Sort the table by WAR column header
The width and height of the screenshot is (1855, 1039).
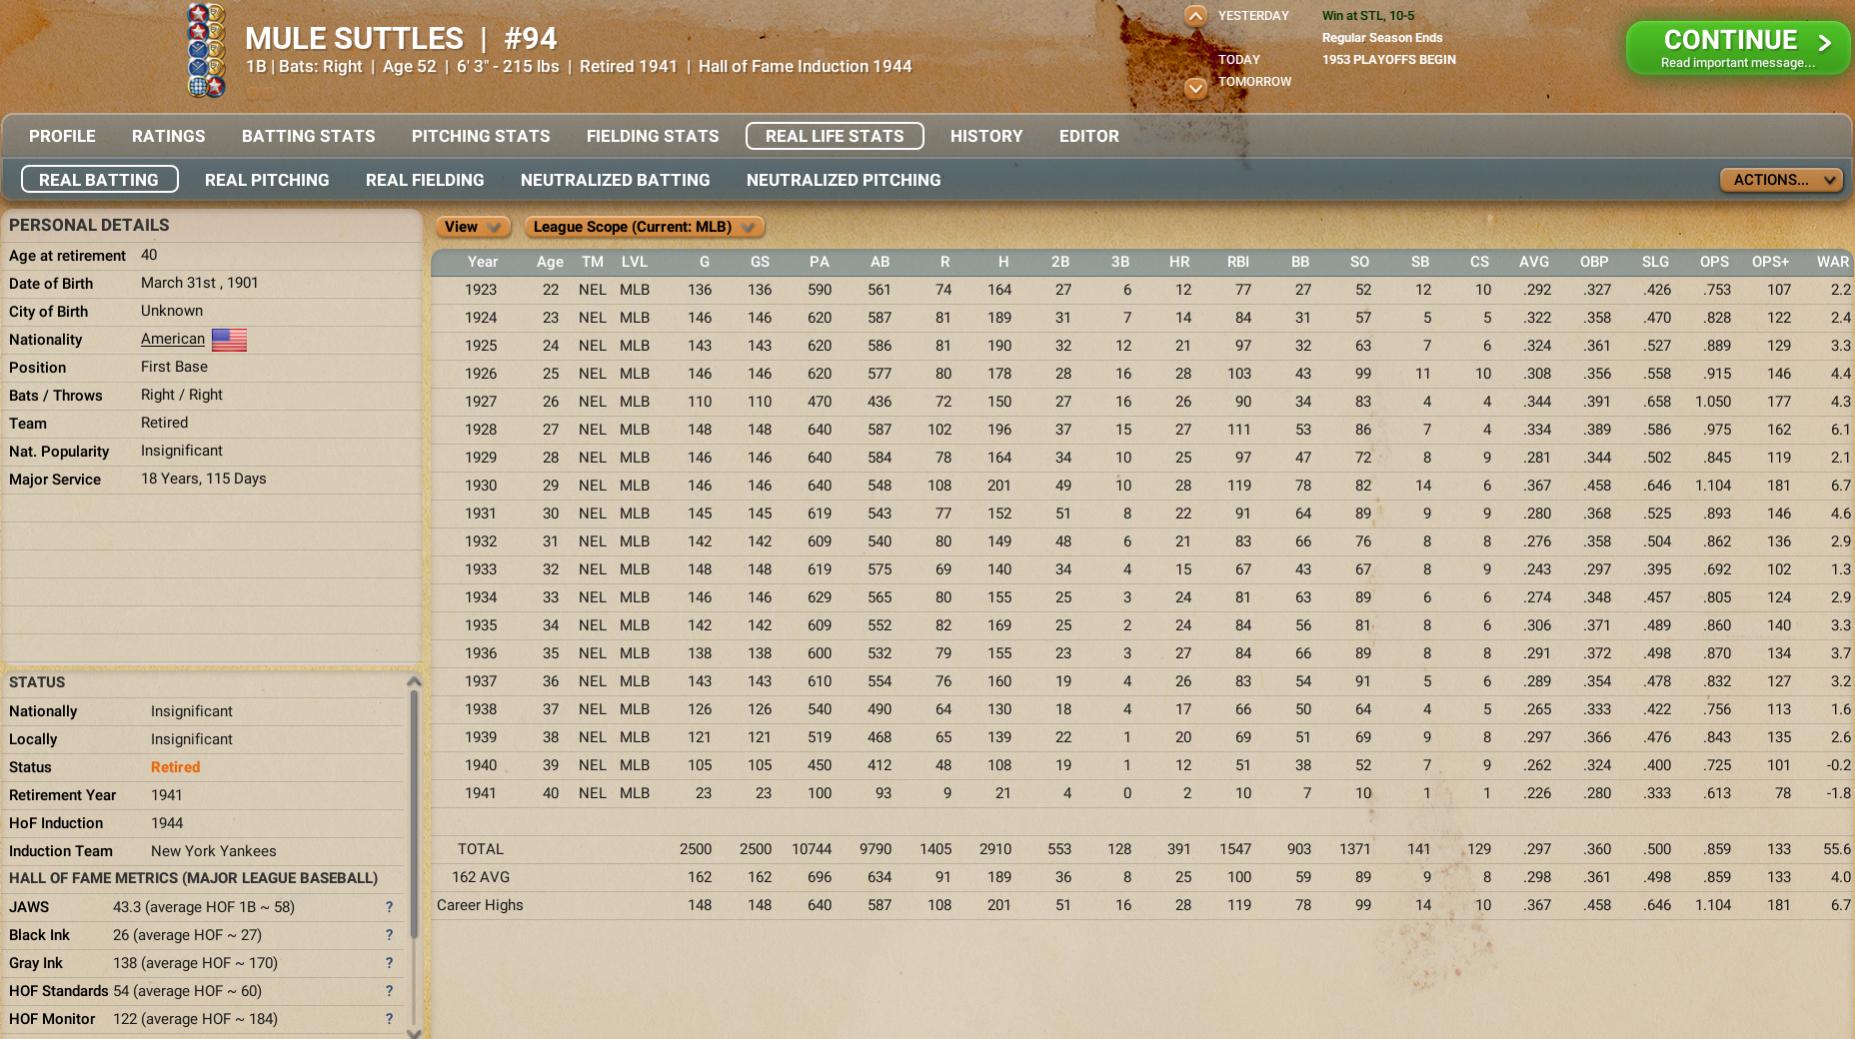1832,262
